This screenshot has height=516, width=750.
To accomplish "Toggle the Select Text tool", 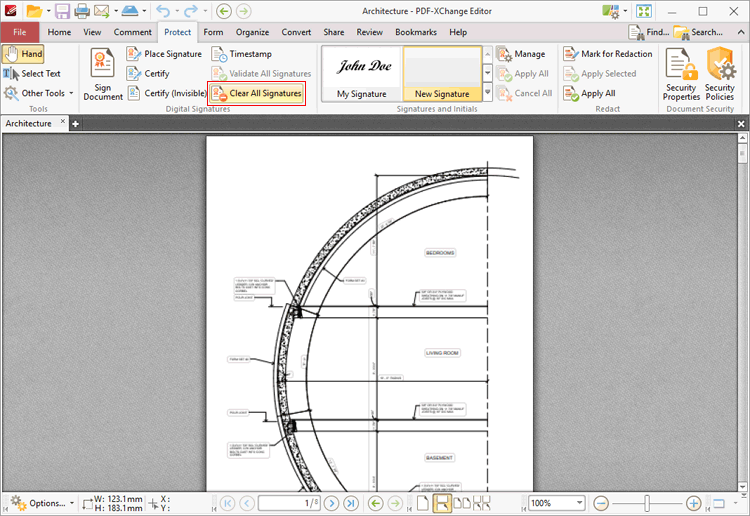I will (x=32, y=74).
